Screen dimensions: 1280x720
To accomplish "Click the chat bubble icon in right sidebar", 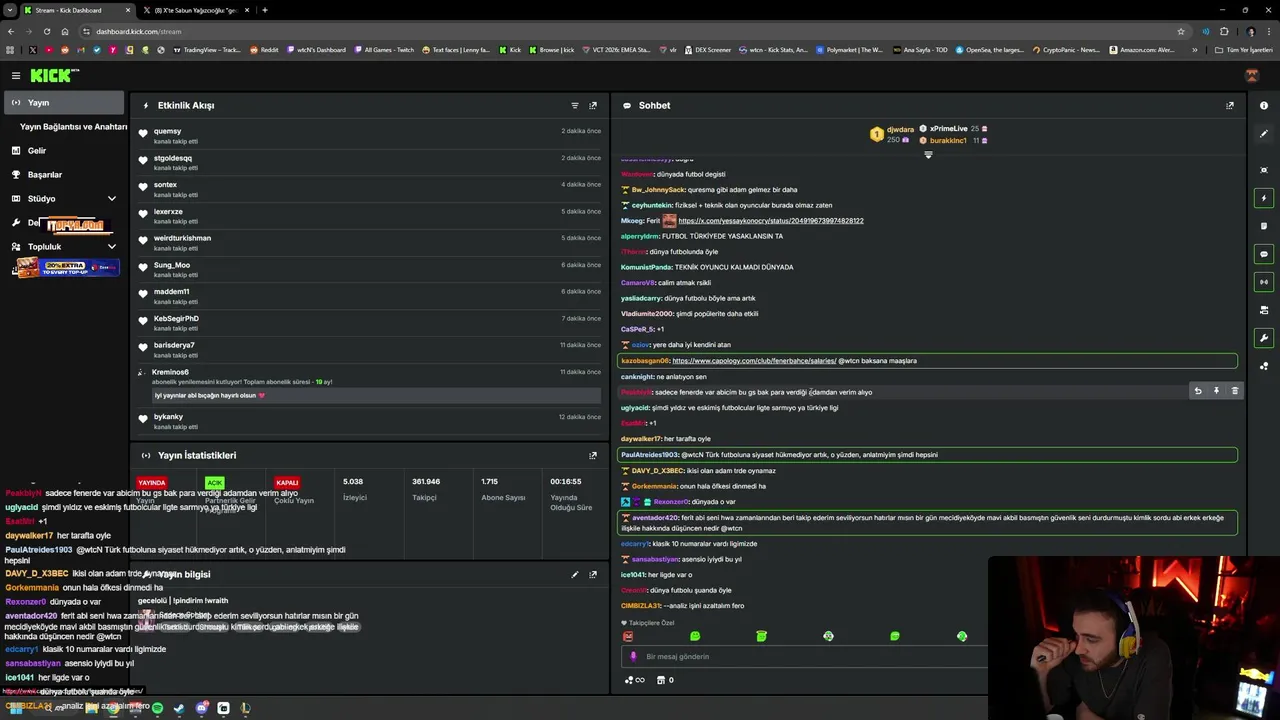I will click(1264, 254).
